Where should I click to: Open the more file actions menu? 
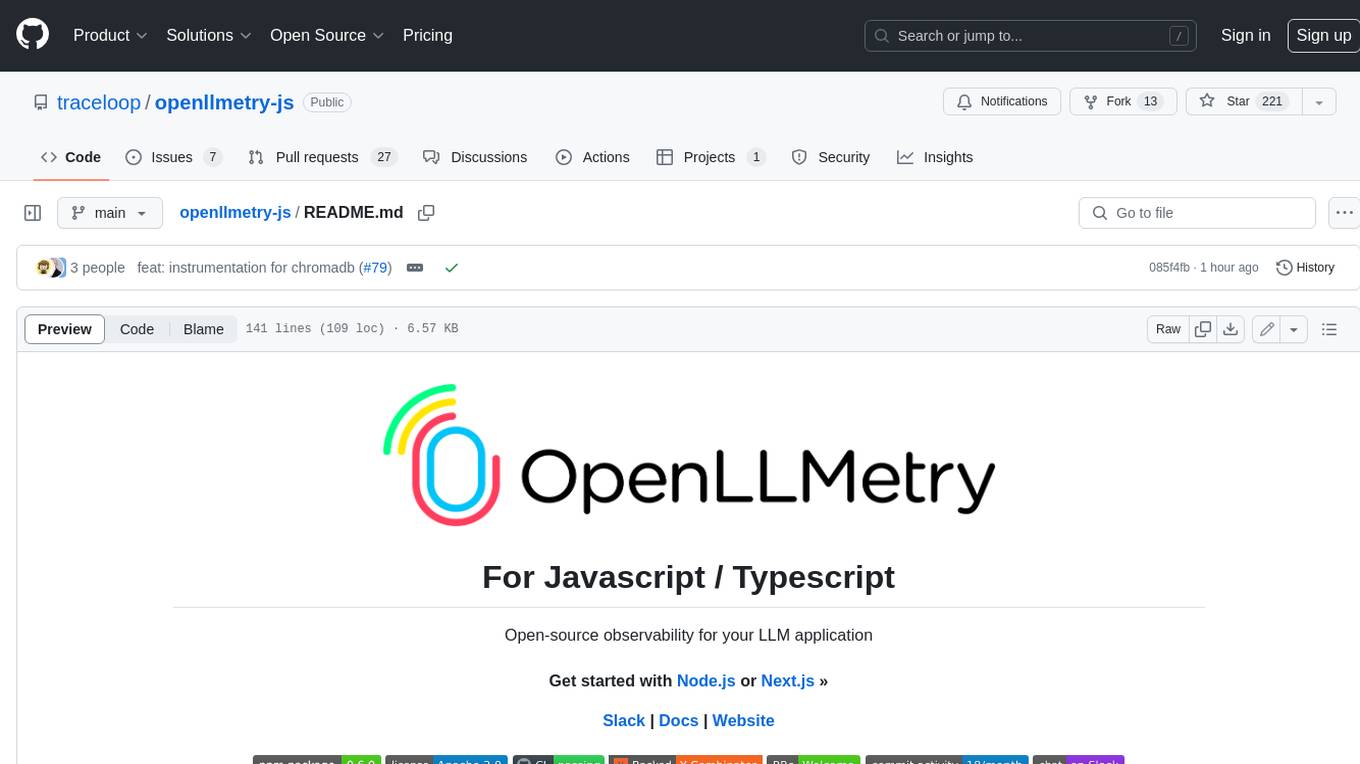(x=1344, y=213)
